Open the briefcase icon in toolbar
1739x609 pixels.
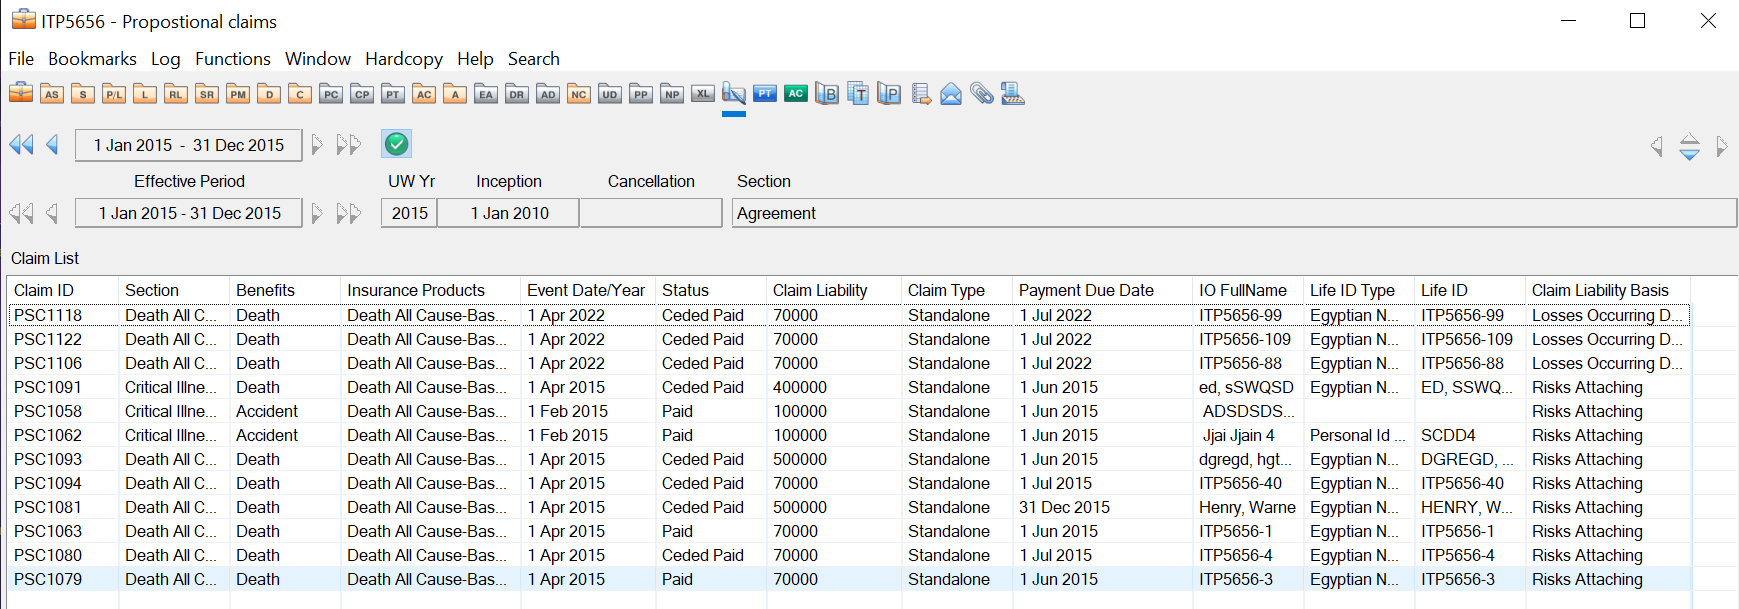coord(21,94)
